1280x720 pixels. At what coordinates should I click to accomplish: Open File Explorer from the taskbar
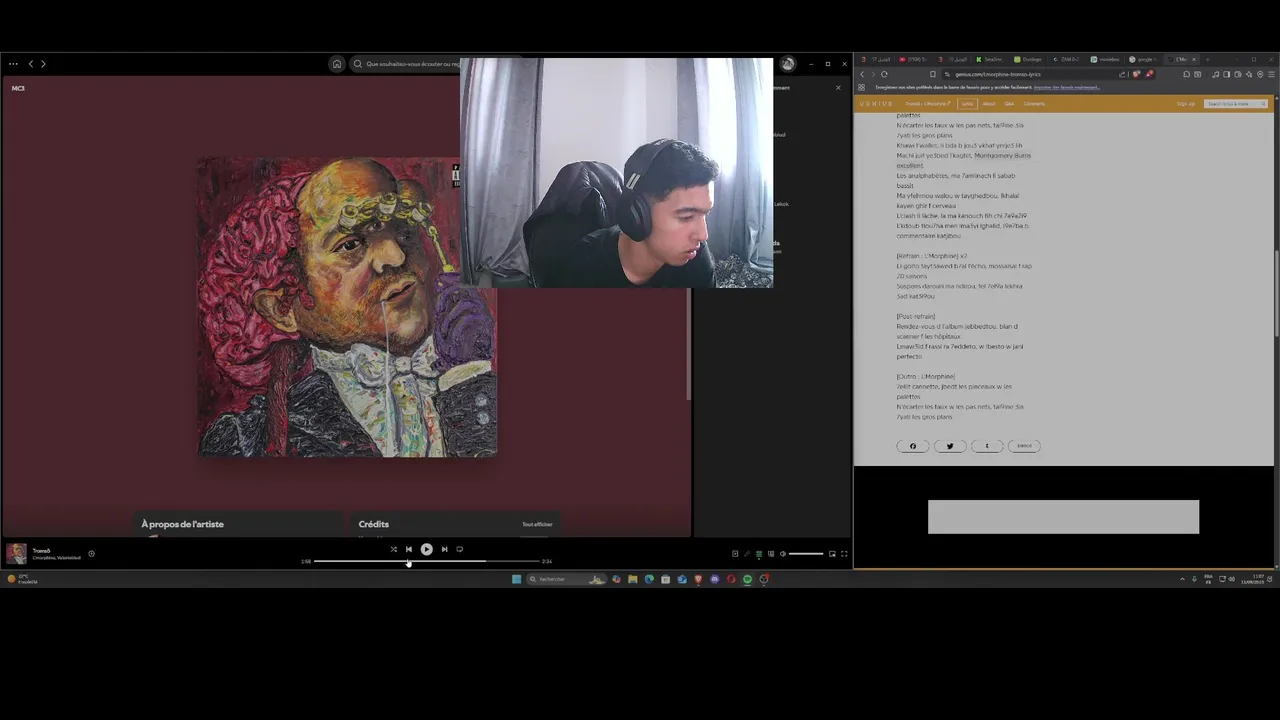click(632, 579)
